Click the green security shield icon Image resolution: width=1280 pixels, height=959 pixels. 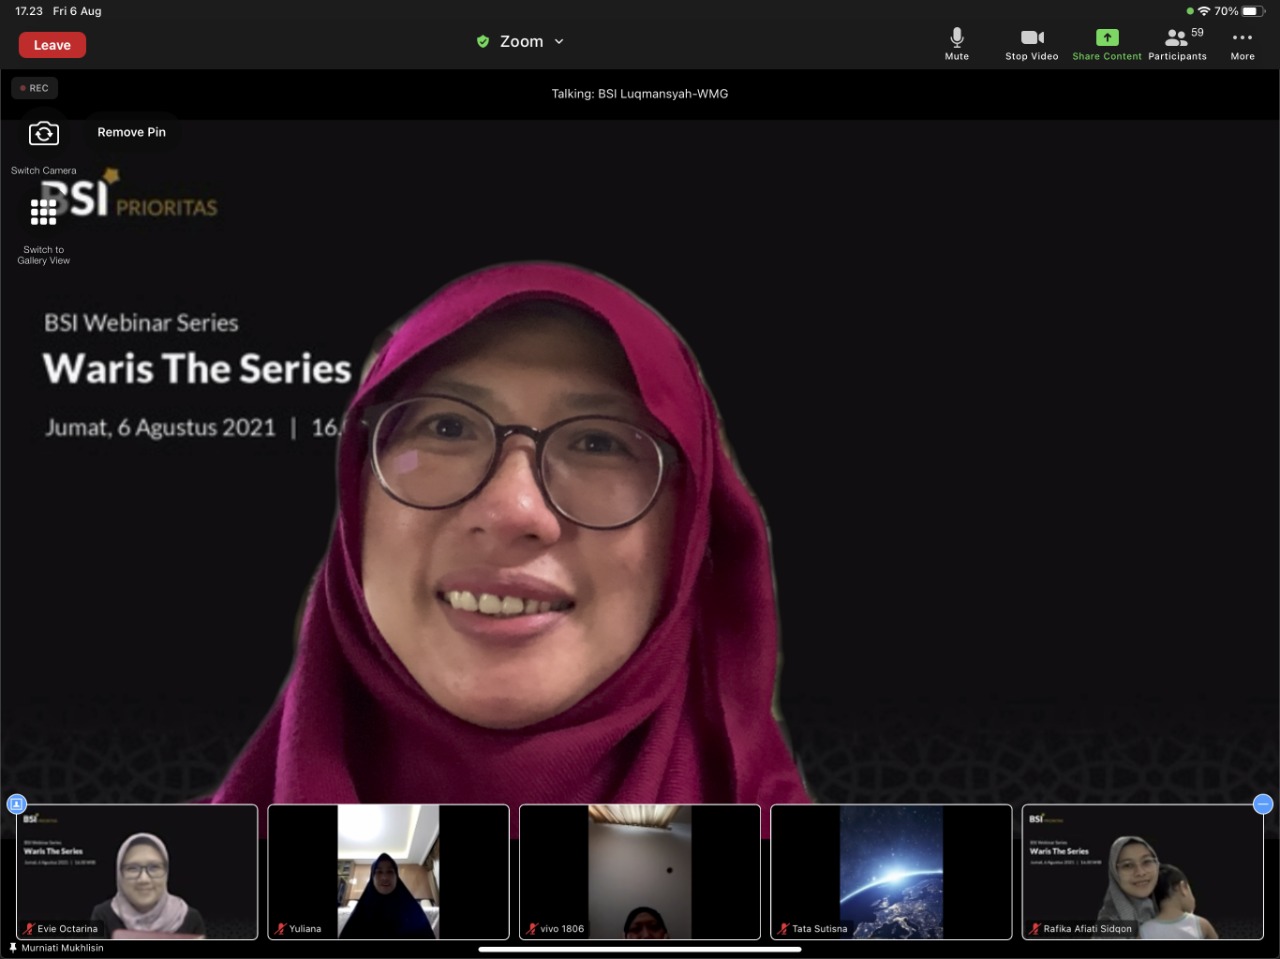coord(483,42)
